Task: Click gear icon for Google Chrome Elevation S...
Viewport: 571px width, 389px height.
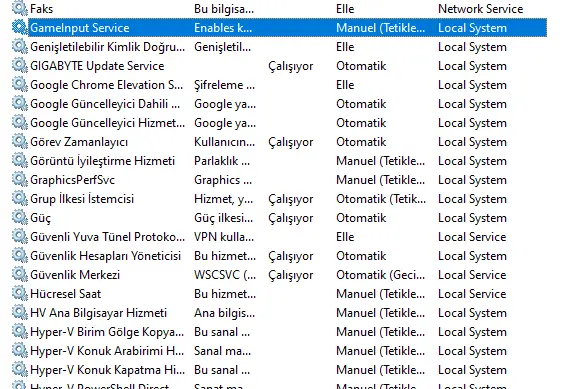Action: pyautogui.click(x=19, y=85)
